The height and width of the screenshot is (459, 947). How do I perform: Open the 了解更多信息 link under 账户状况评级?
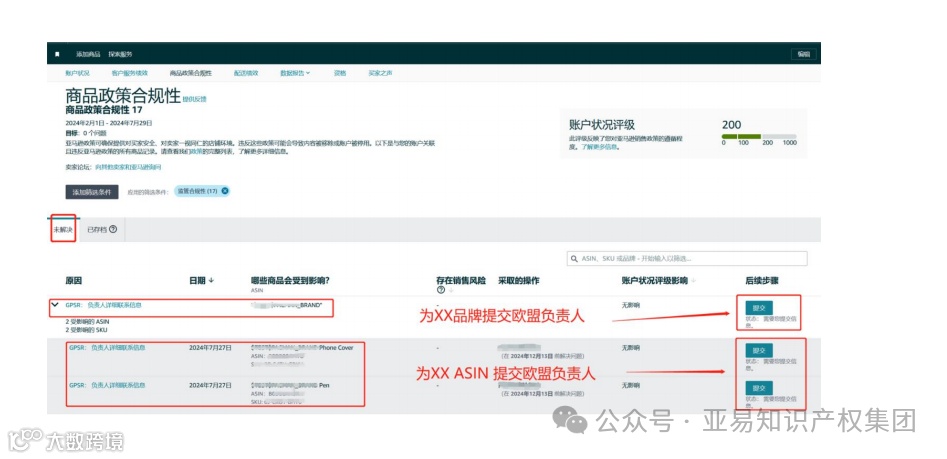600,147
